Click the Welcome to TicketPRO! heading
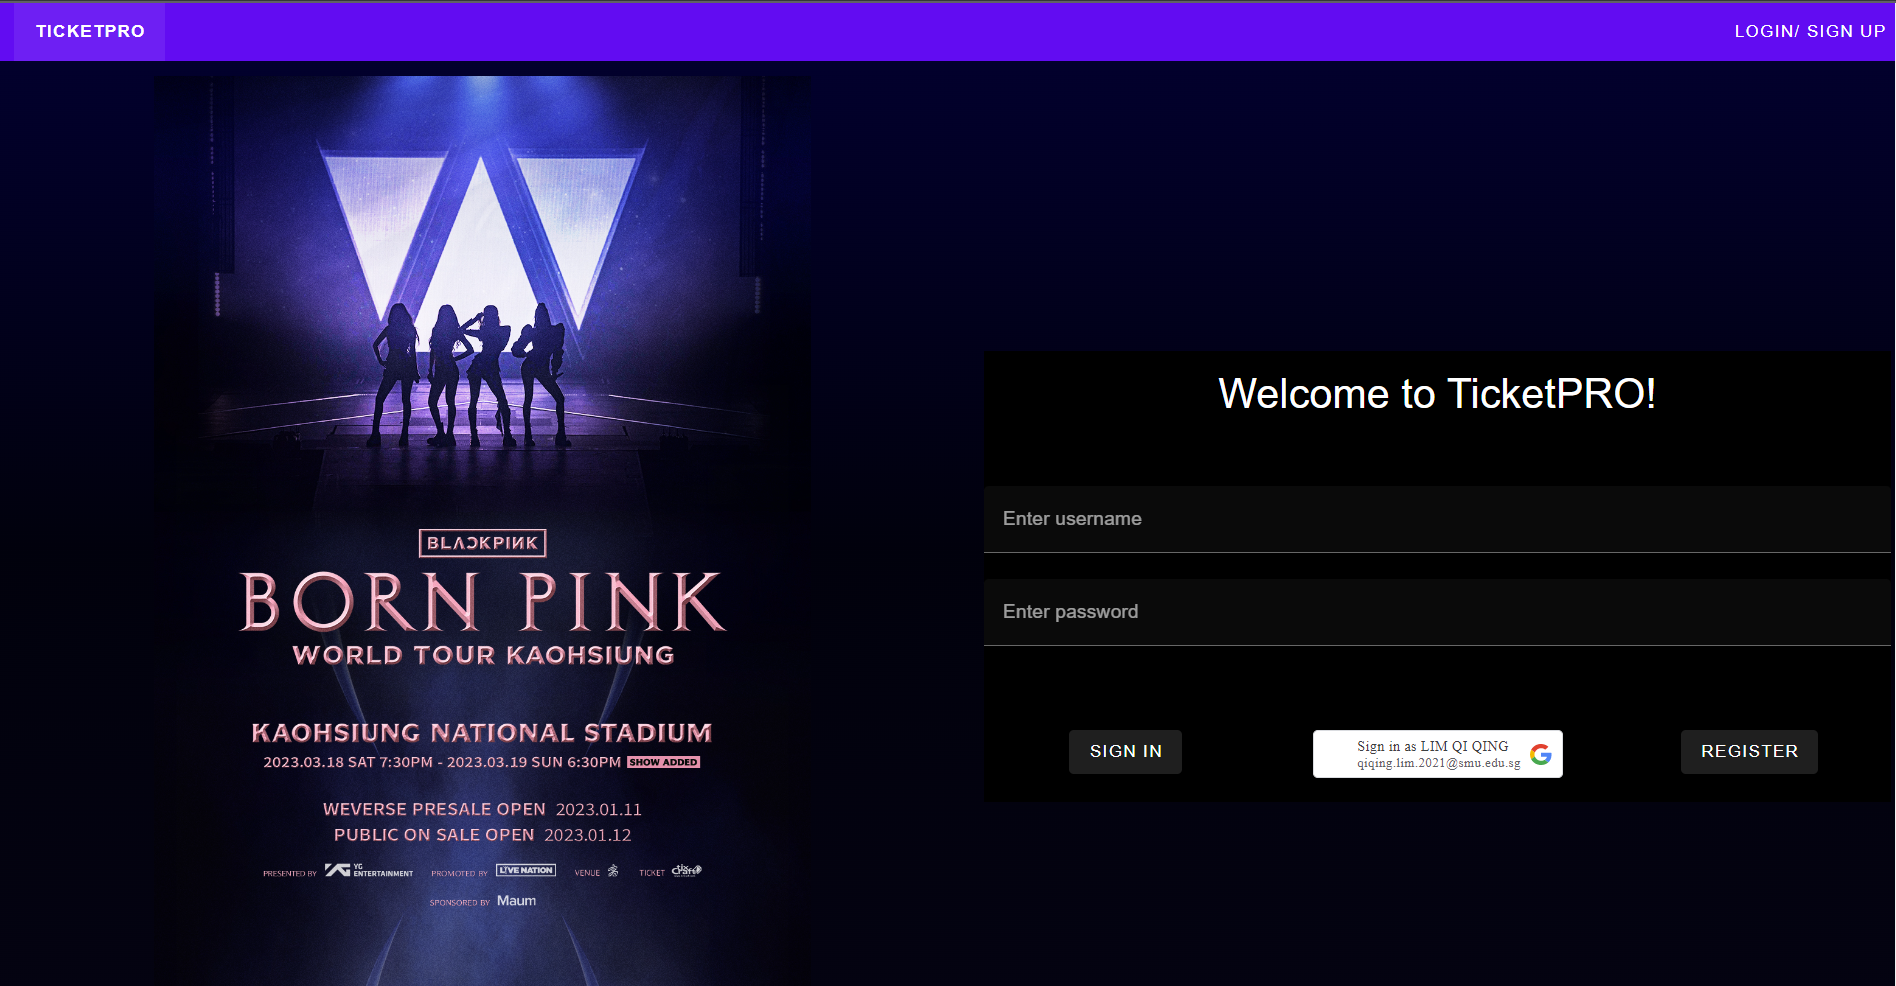1896x986 pixels. tap(1436, 394)
